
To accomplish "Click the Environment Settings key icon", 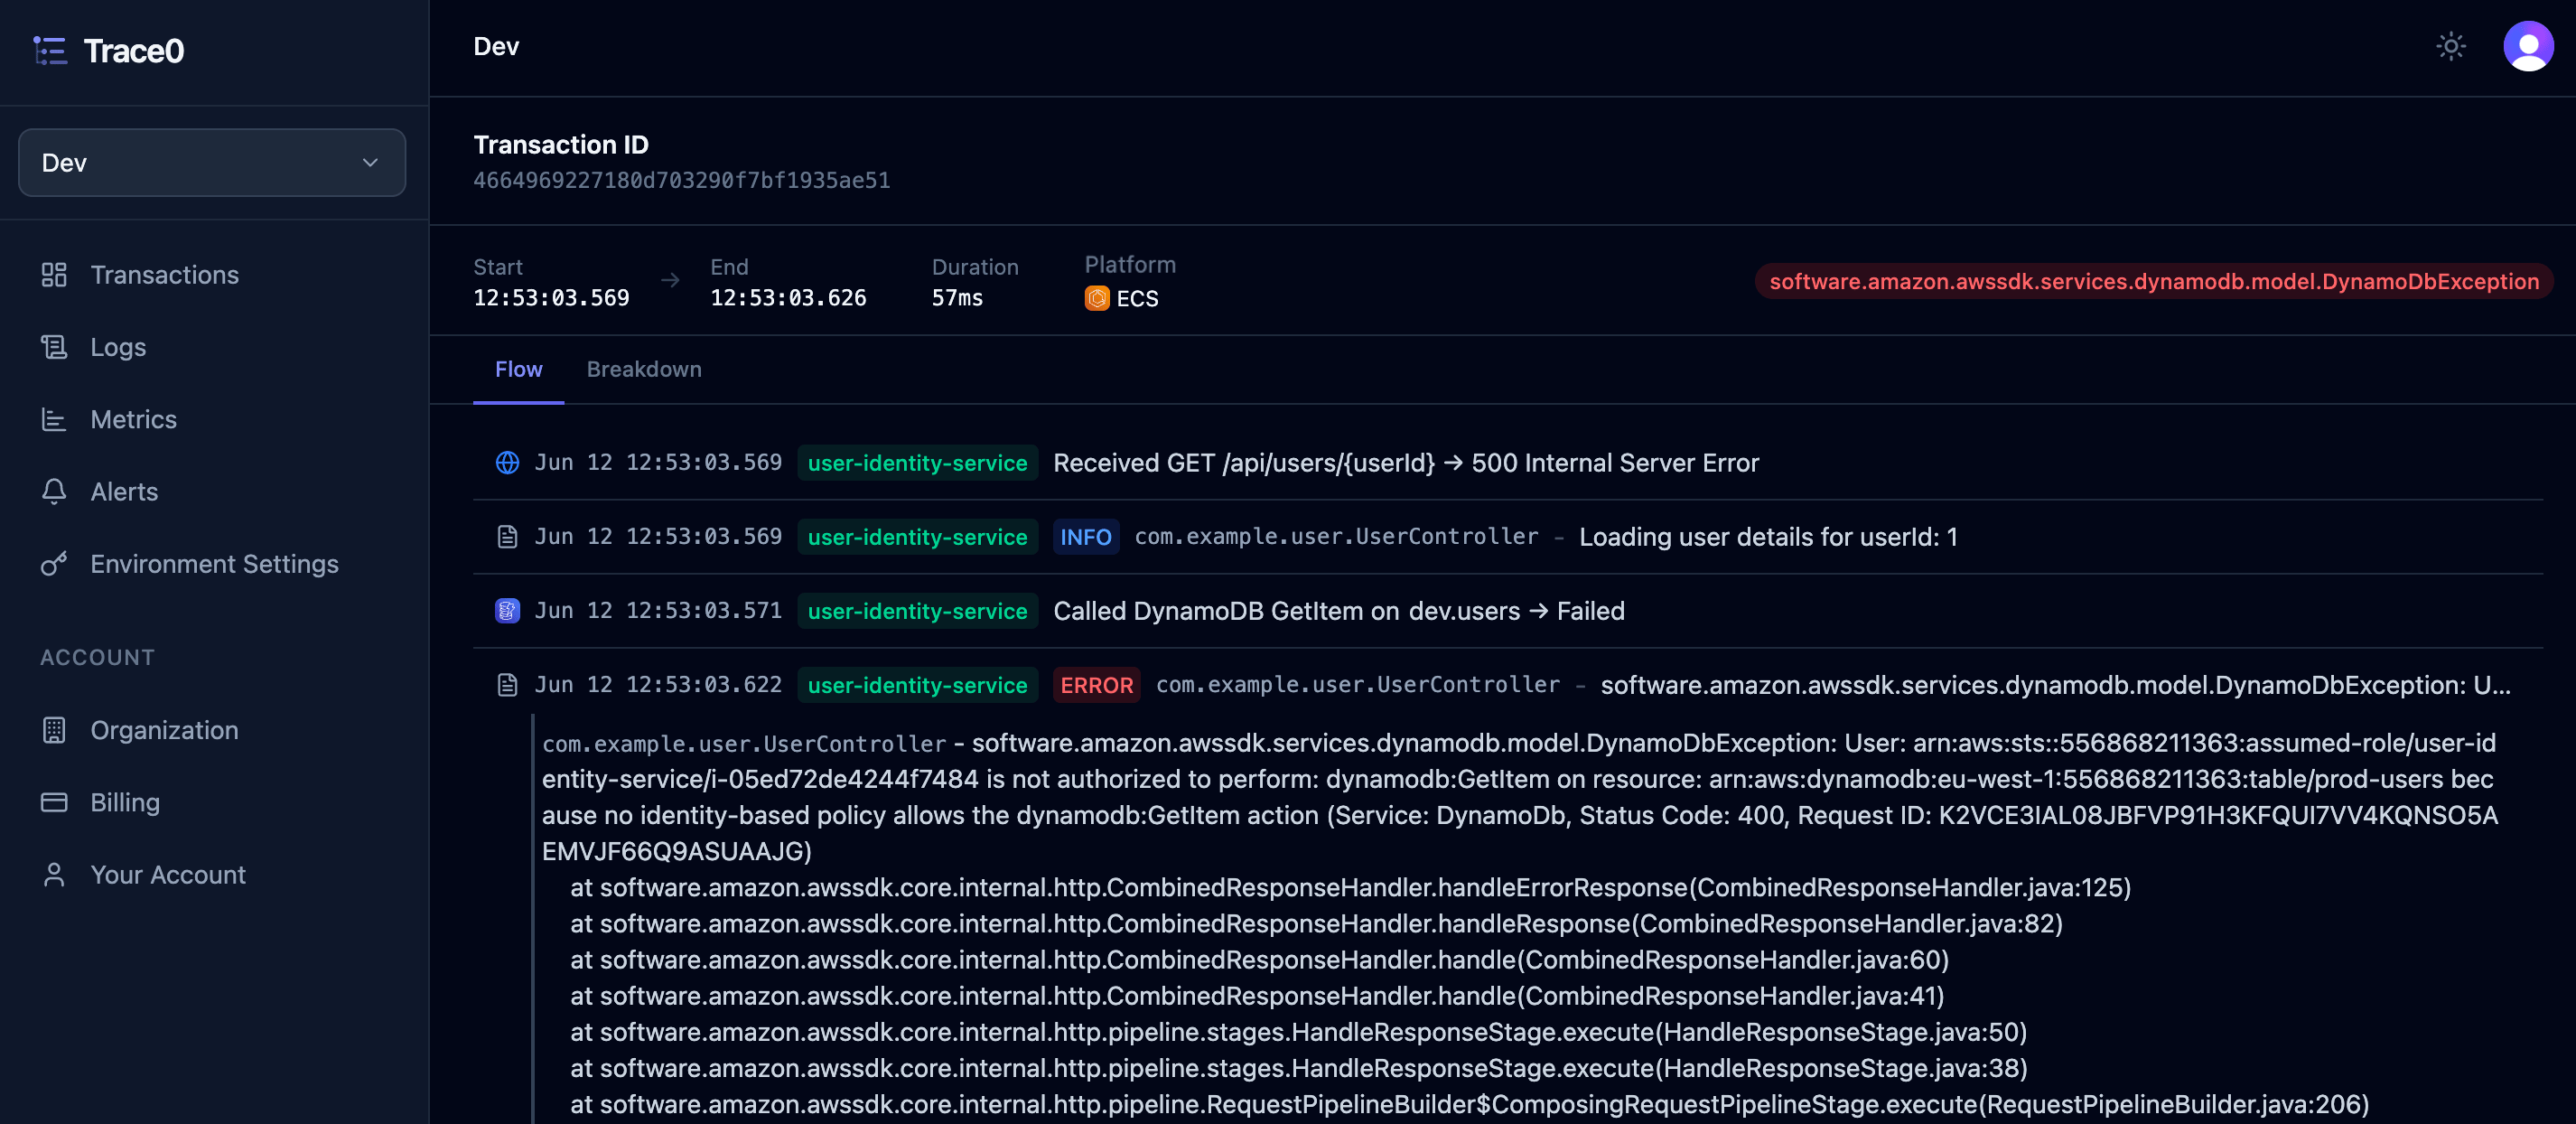I will tap(54, 564).
